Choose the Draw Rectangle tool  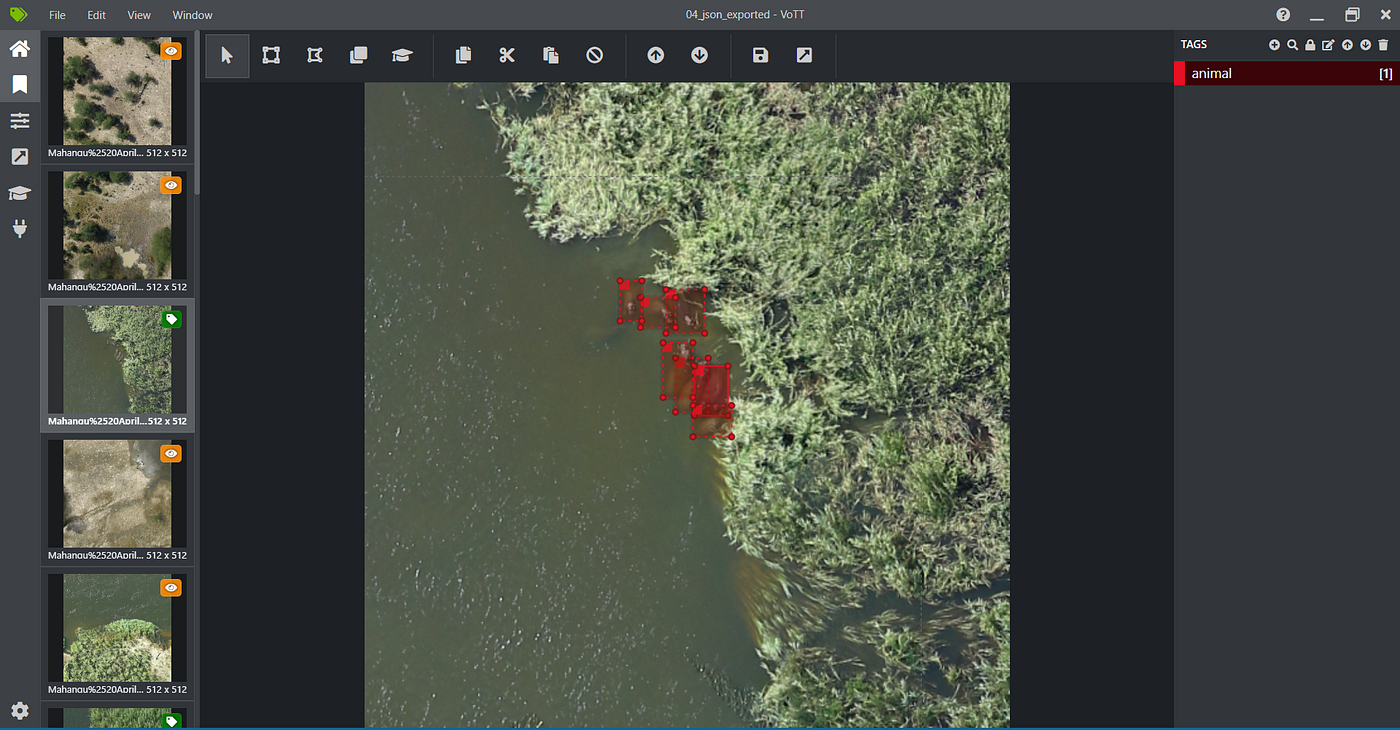pyautogui.click(x=271, y=55)
